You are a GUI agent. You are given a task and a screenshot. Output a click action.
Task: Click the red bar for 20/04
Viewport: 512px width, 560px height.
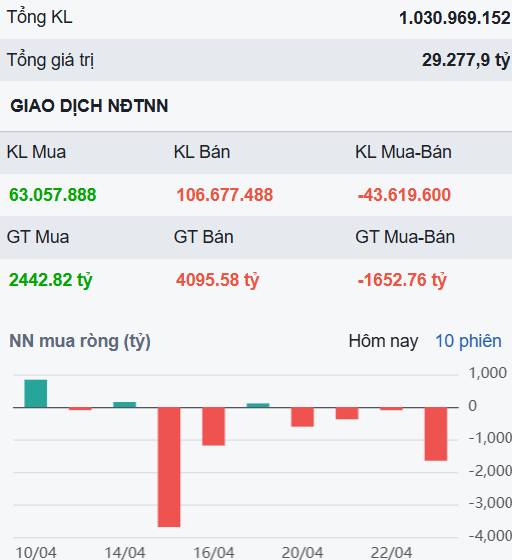pyautogui.click(x=302, y=417)
